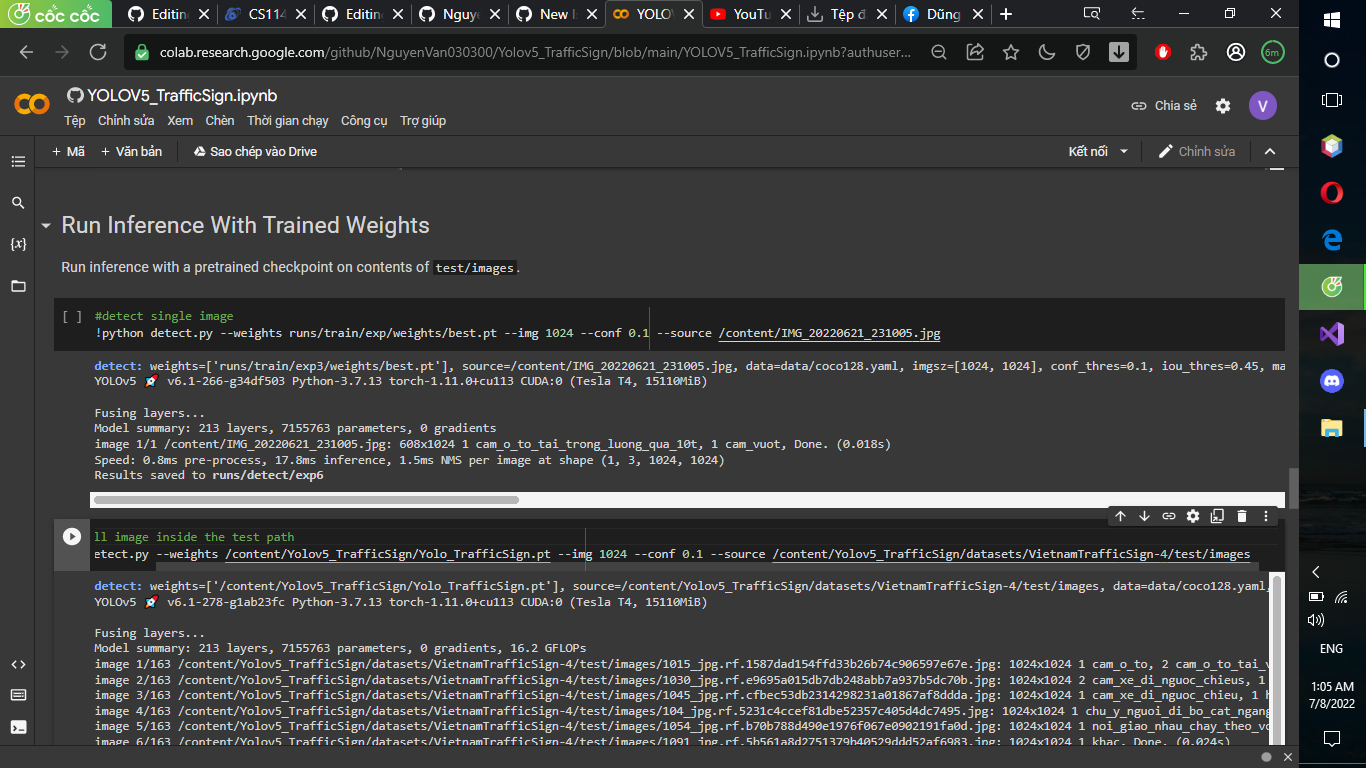Delete the current code cell
Image resolution: width=1366 pixels, height=768 pixels.
tap(1241, 516)
